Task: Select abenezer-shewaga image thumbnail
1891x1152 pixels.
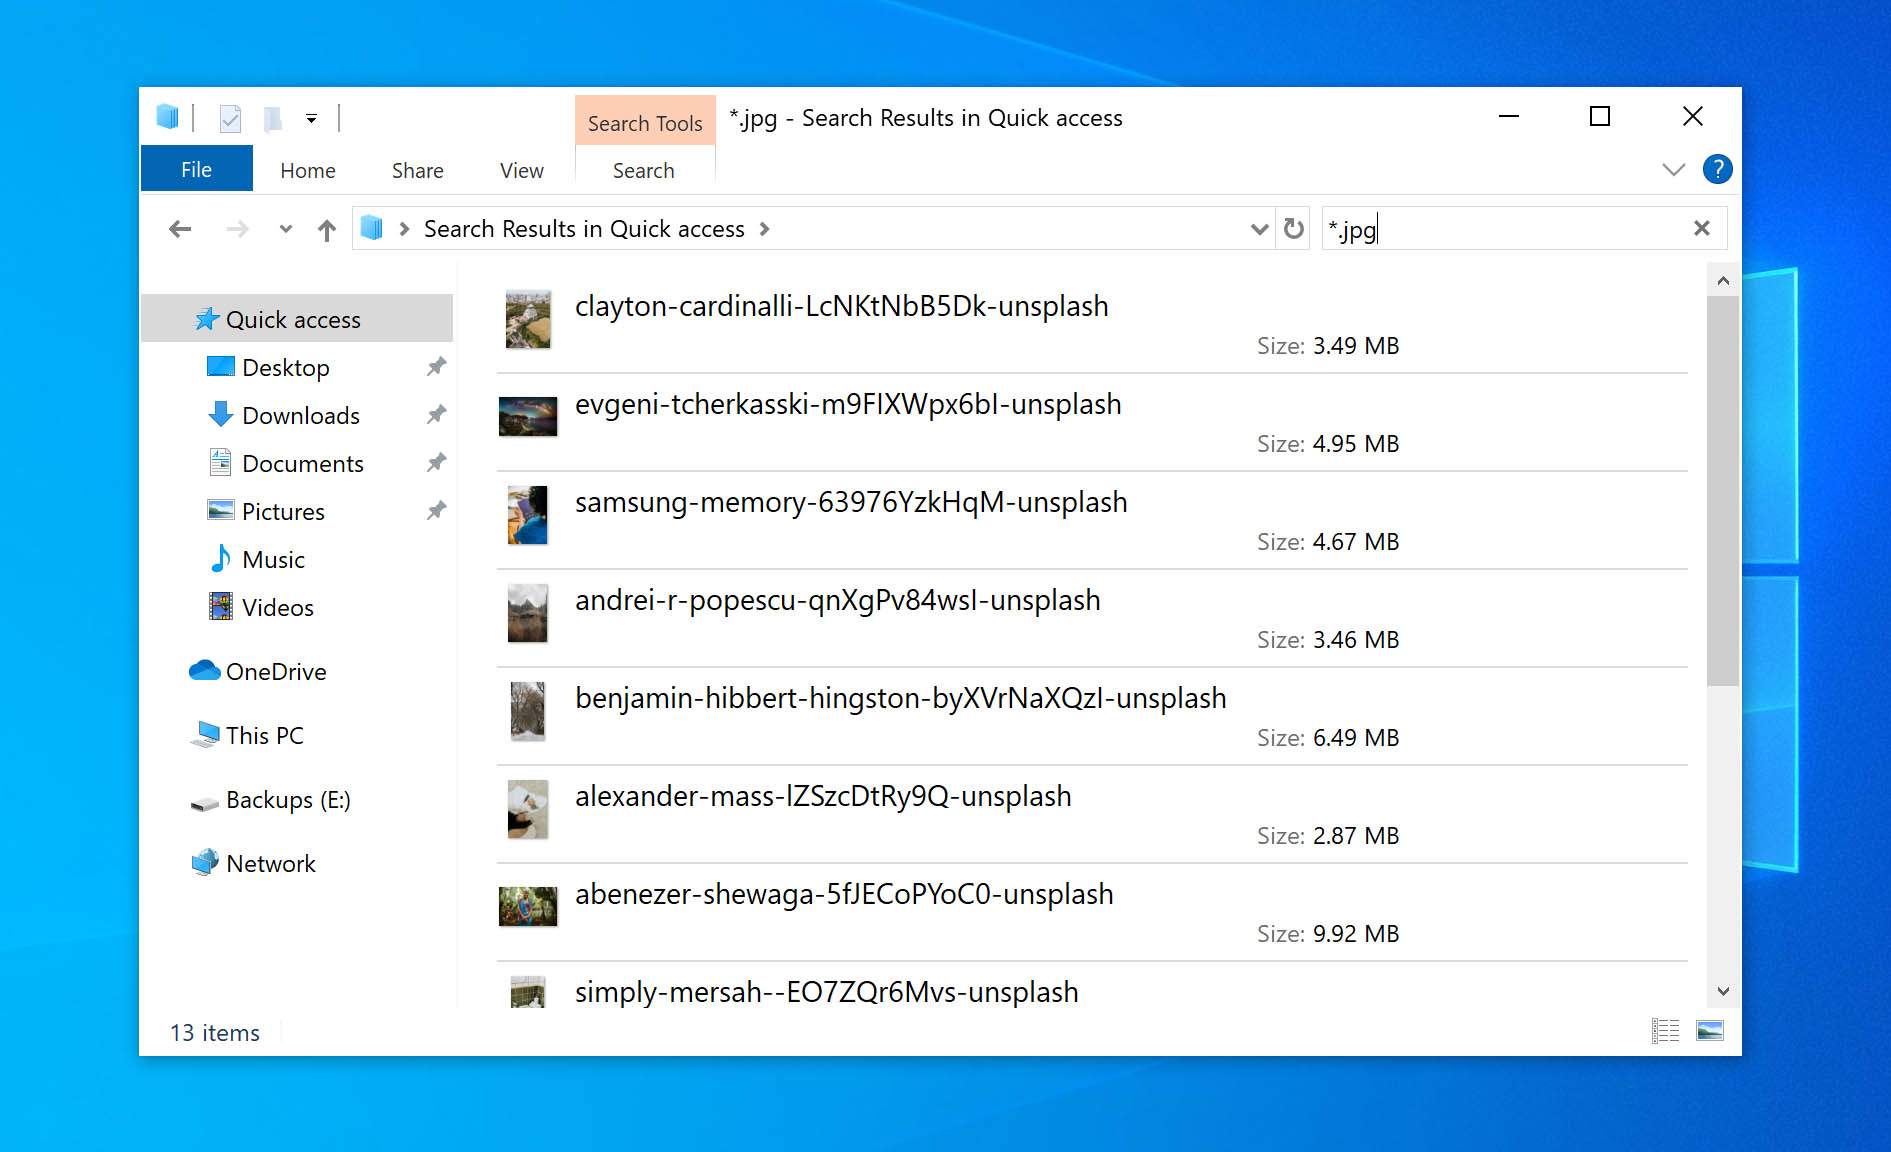Action: click(x=528, y=906)
